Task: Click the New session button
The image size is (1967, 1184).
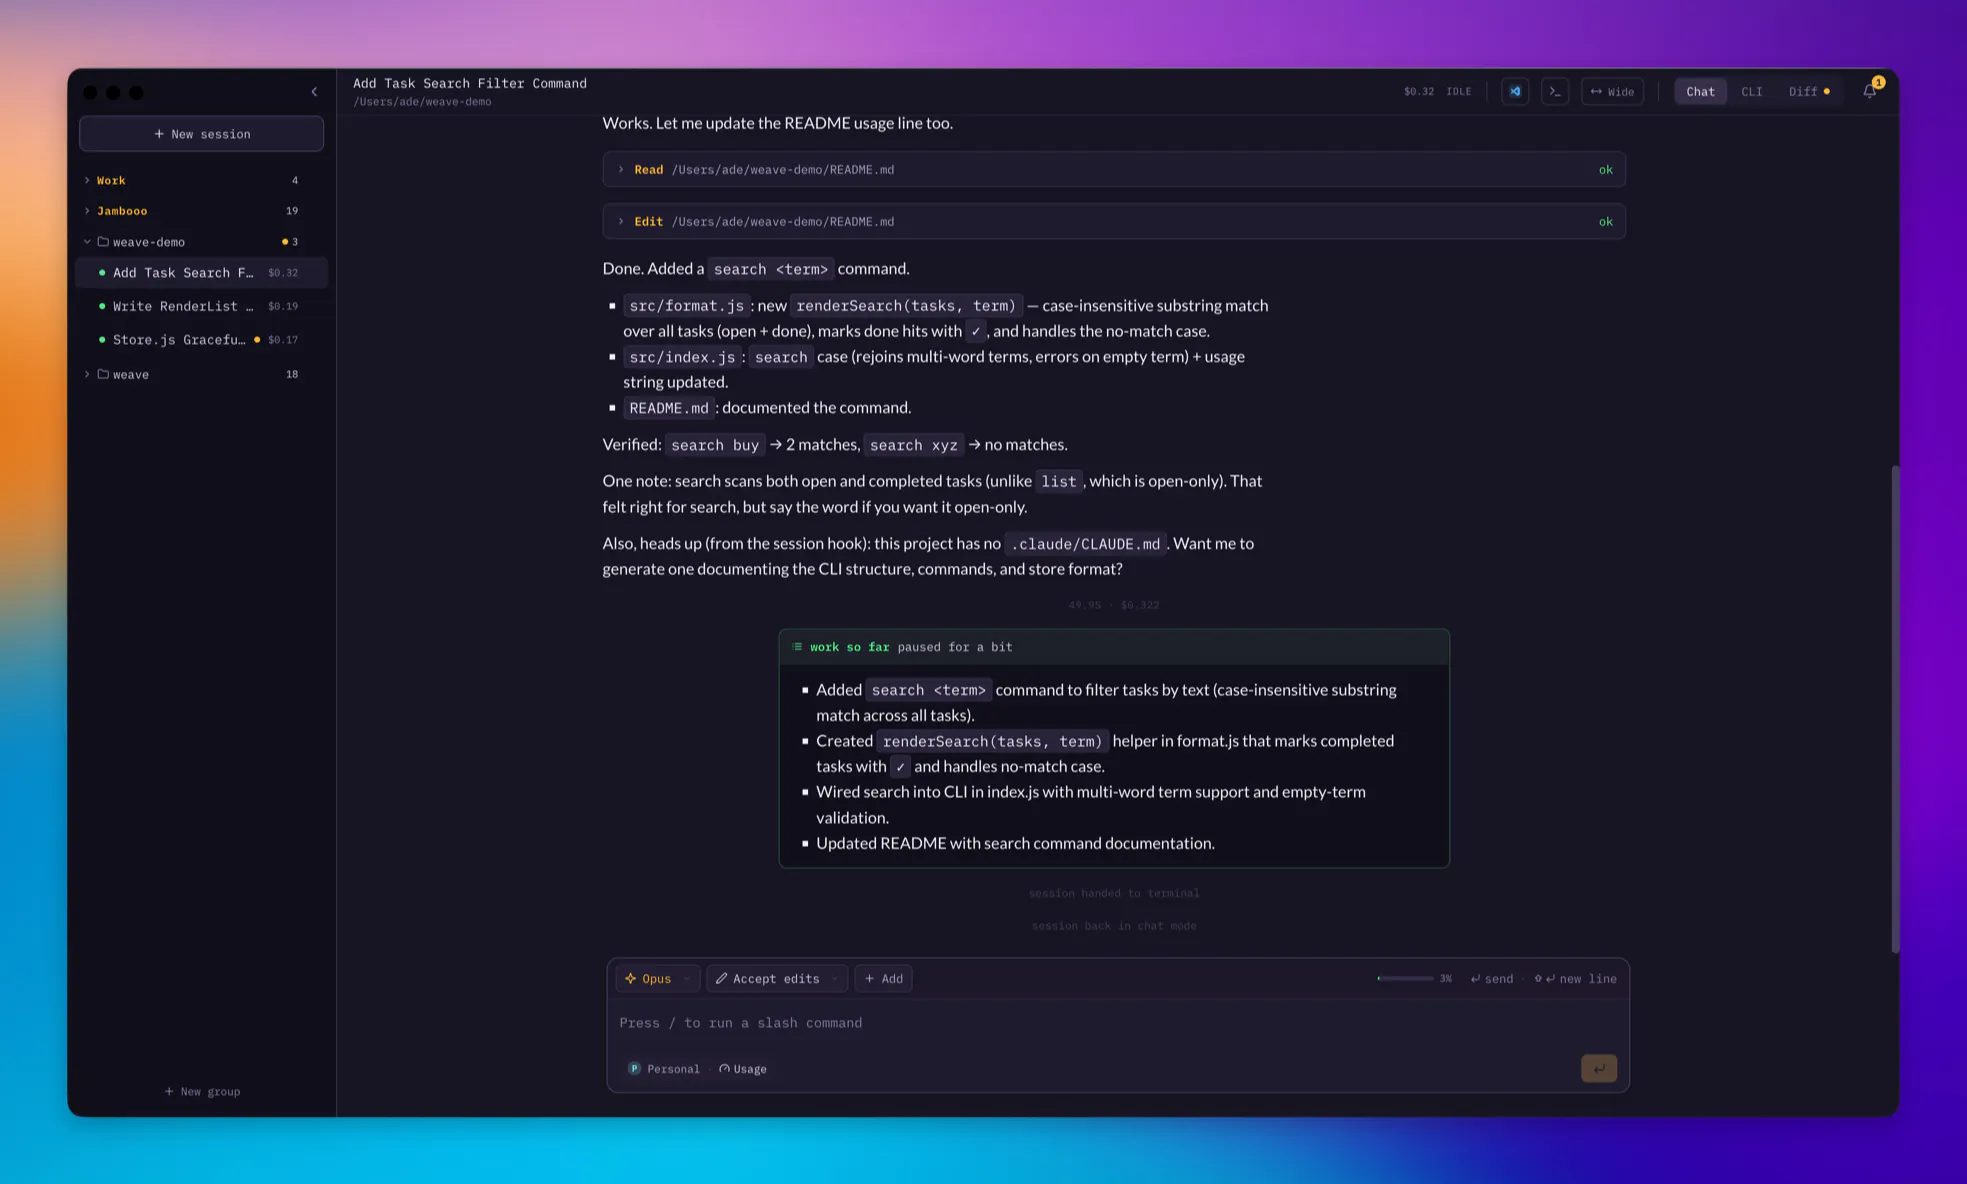Action: (201, 133)
